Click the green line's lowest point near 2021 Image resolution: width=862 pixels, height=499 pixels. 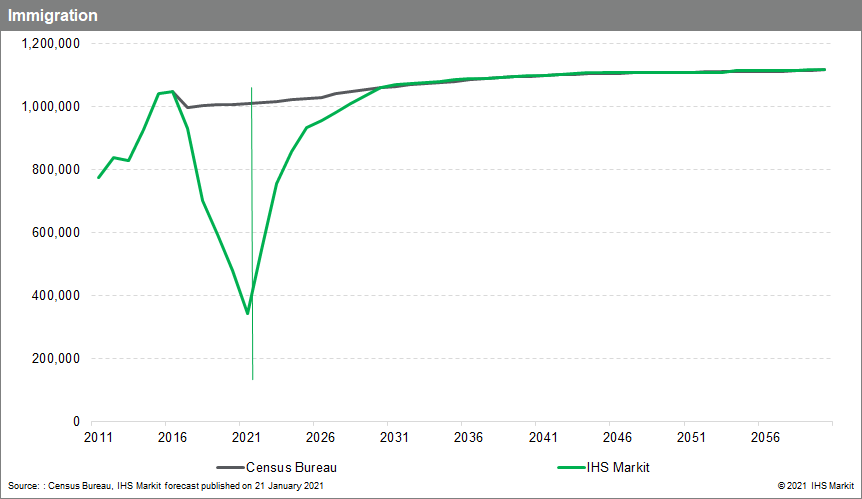(x=247, y=314)
